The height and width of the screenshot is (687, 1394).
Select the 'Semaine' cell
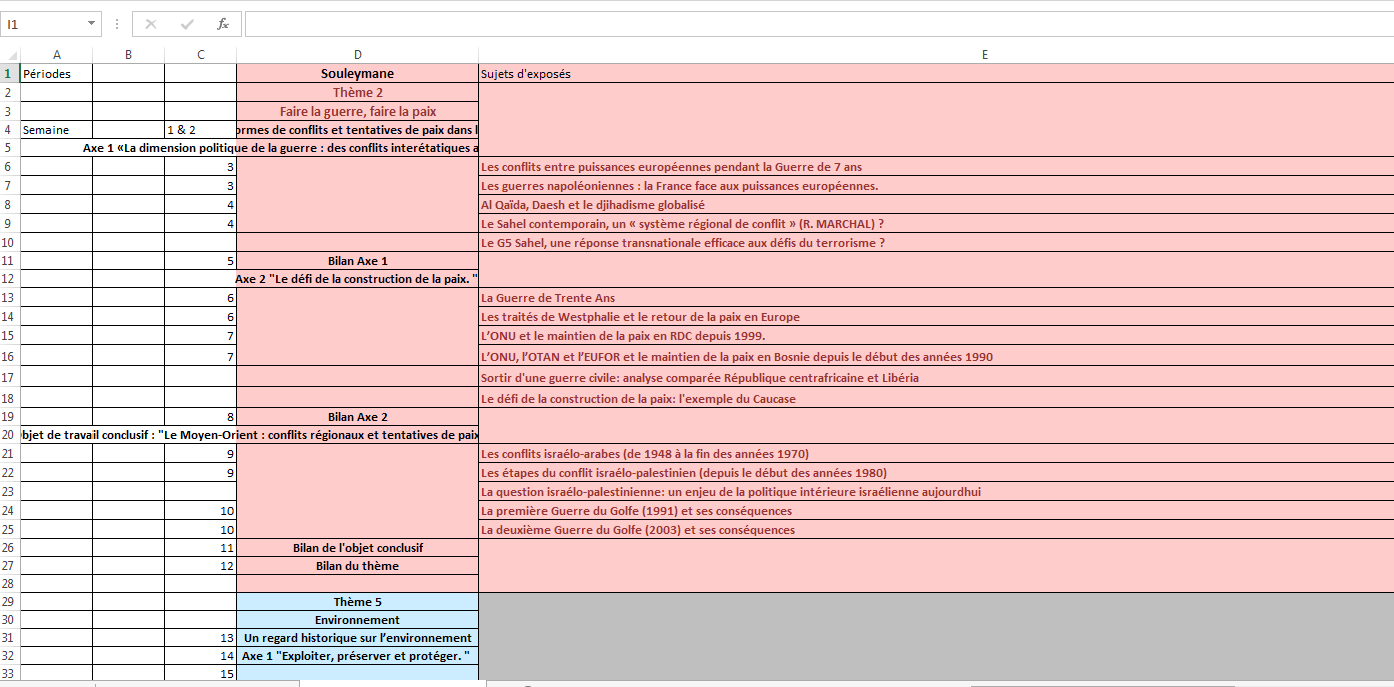(56, 130)
